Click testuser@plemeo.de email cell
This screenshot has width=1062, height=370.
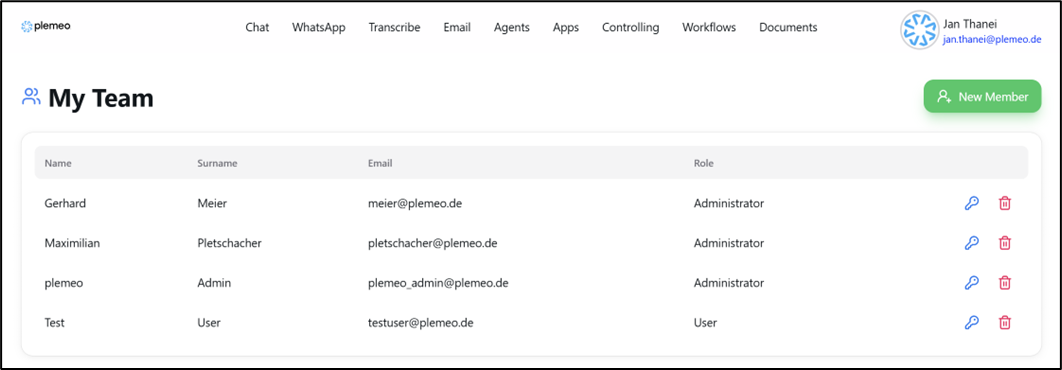tap(421, 323)
